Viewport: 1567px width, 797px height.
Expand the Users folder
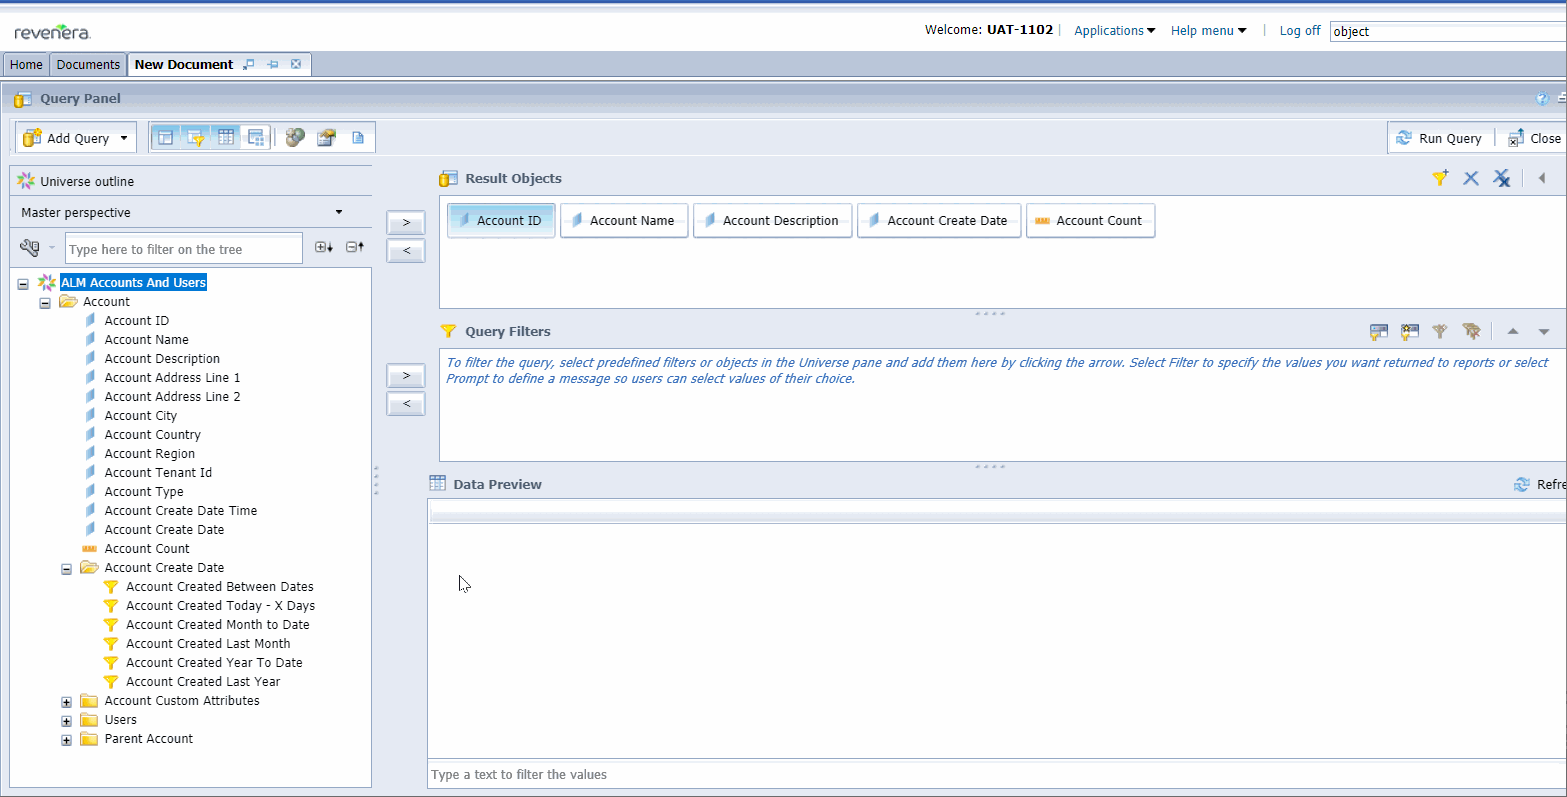click(67, 721)
